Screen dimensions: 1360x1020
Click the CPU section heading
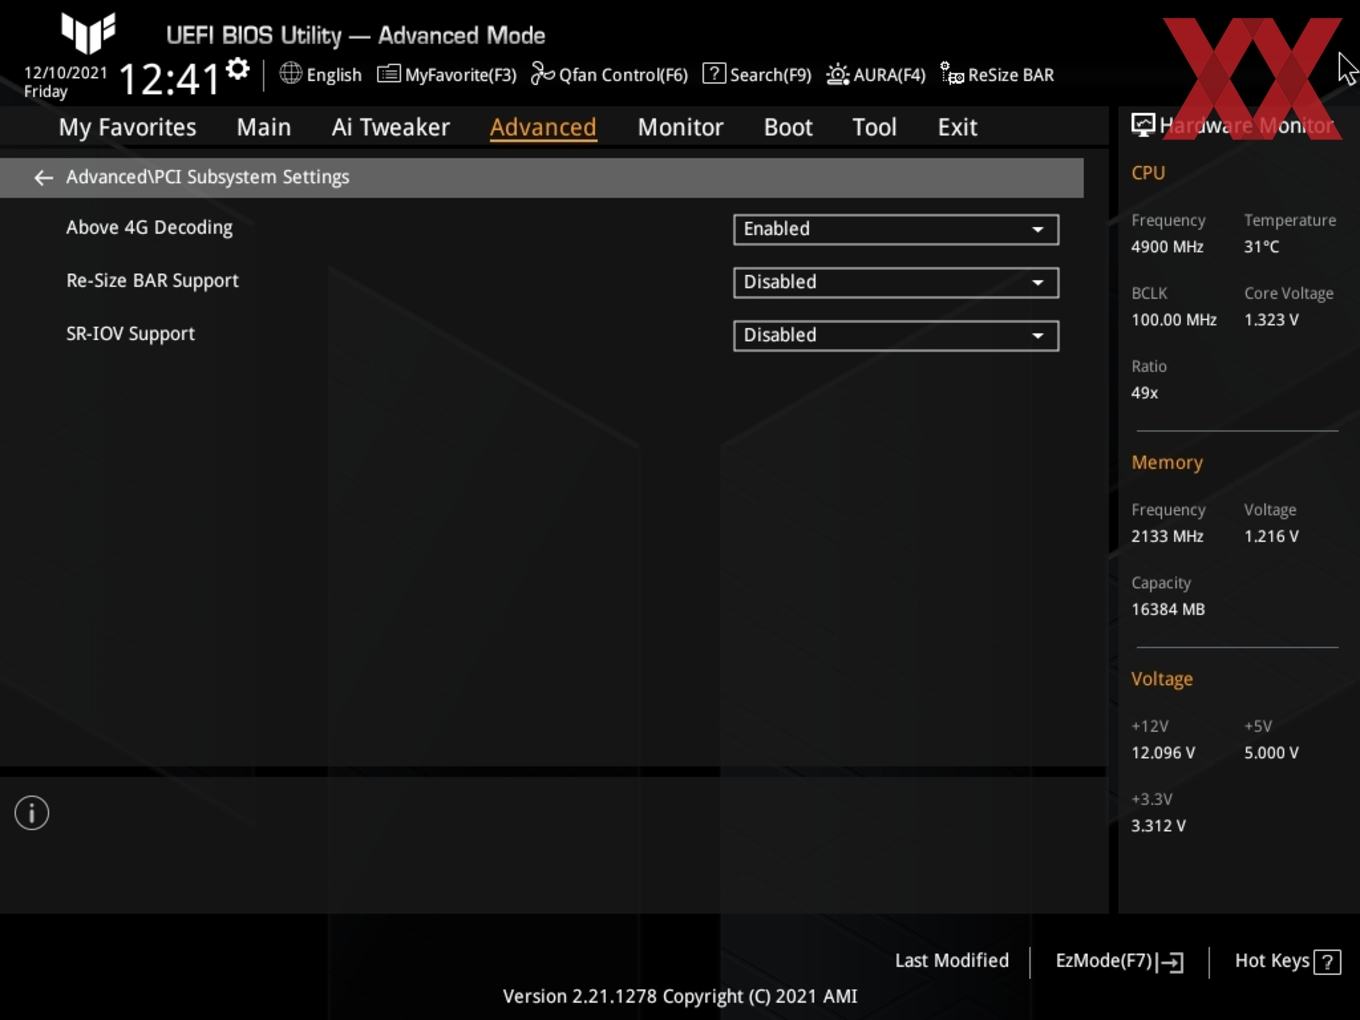click(x=1148, y=173)
